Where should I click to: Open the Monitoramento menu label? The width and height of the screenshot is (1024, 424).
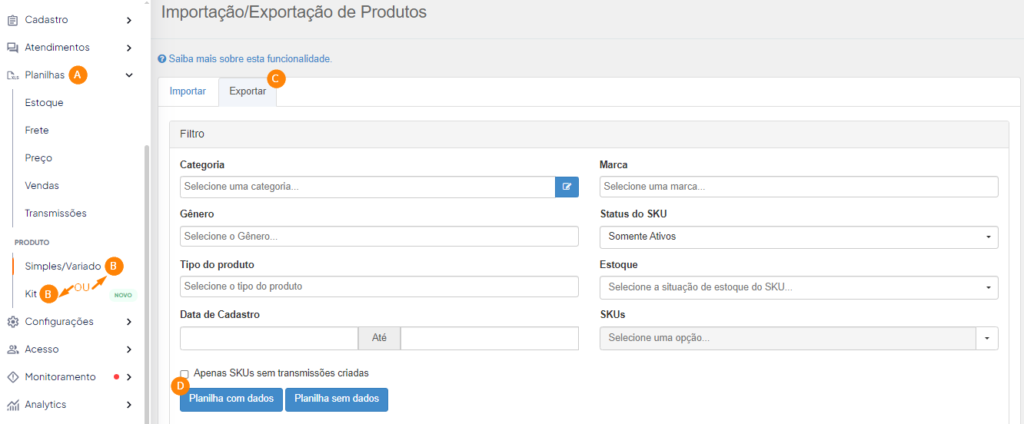60,377
